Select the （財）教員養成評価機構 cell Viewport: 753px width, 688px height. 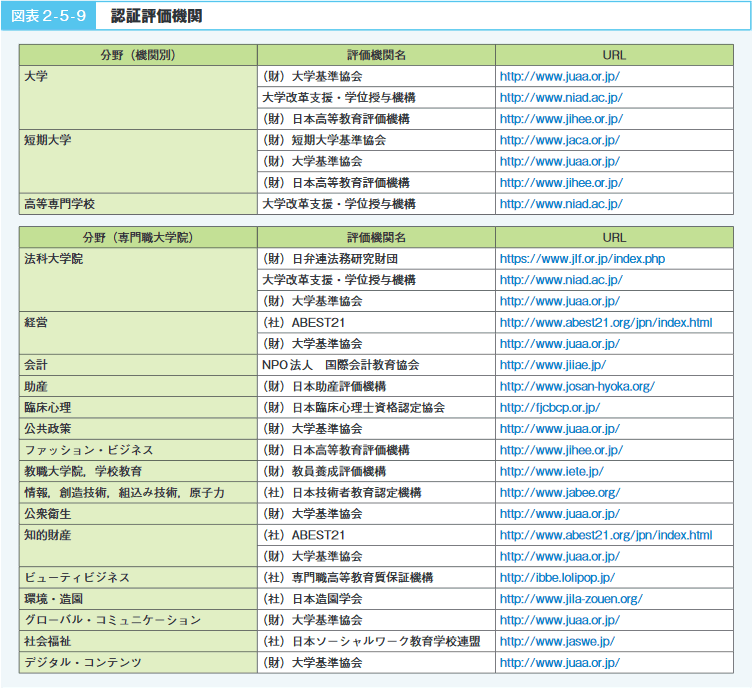point(376,471)
